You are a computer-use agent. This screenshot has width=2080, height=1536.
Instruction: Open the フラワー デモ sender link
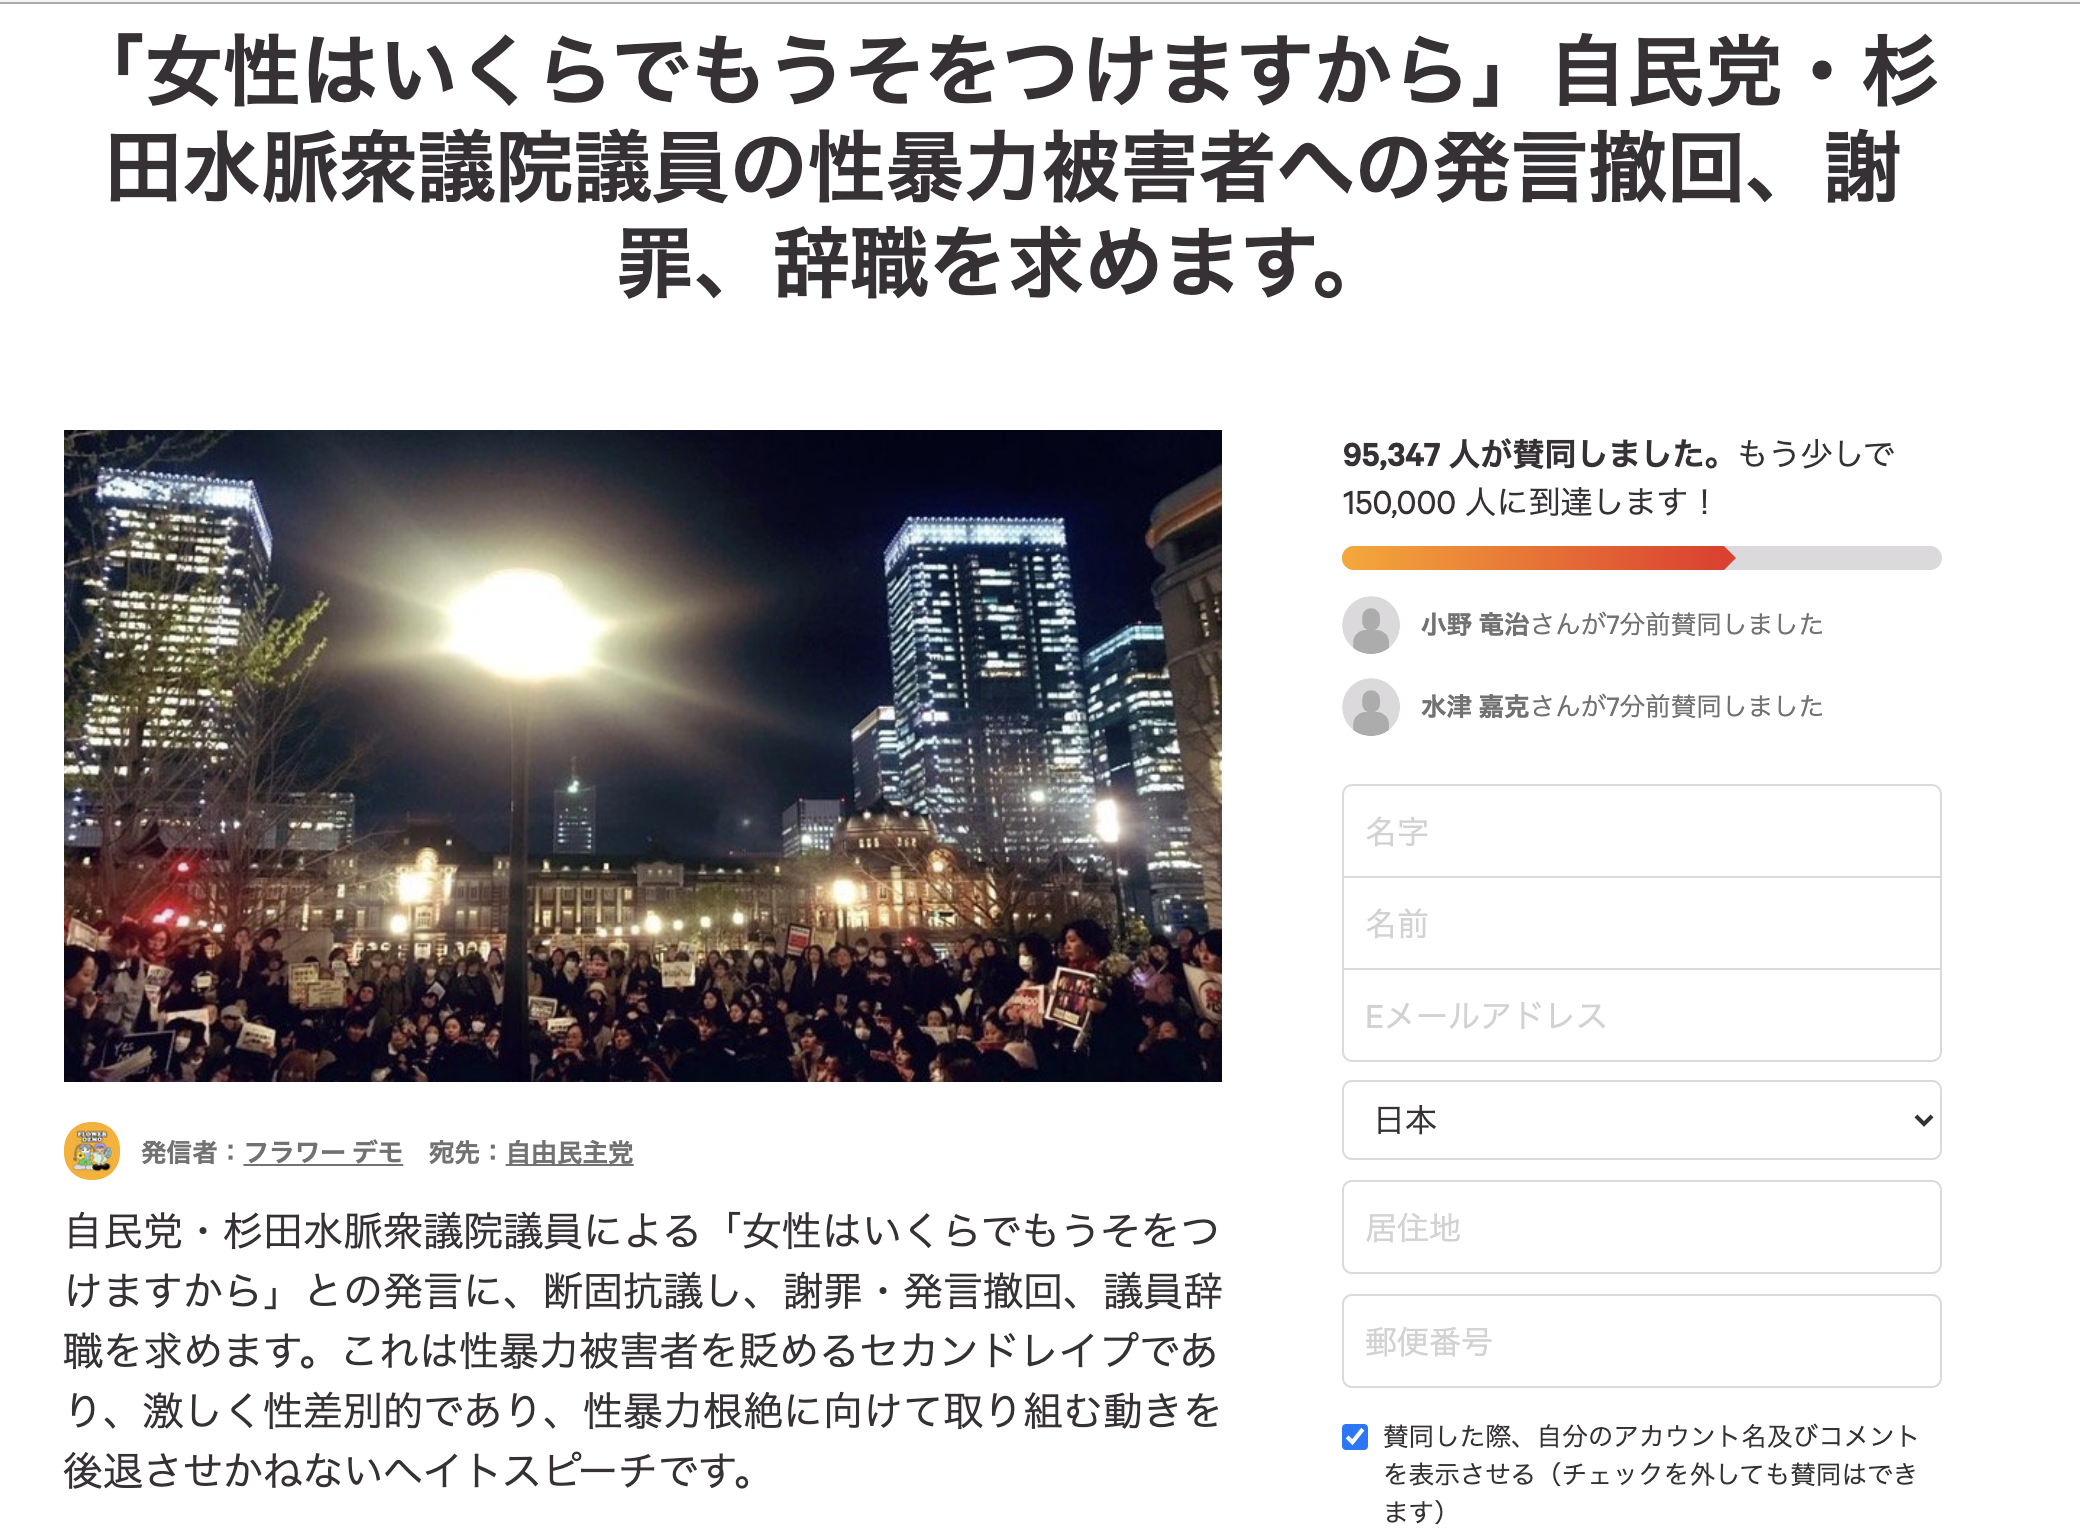(323, 1152)
